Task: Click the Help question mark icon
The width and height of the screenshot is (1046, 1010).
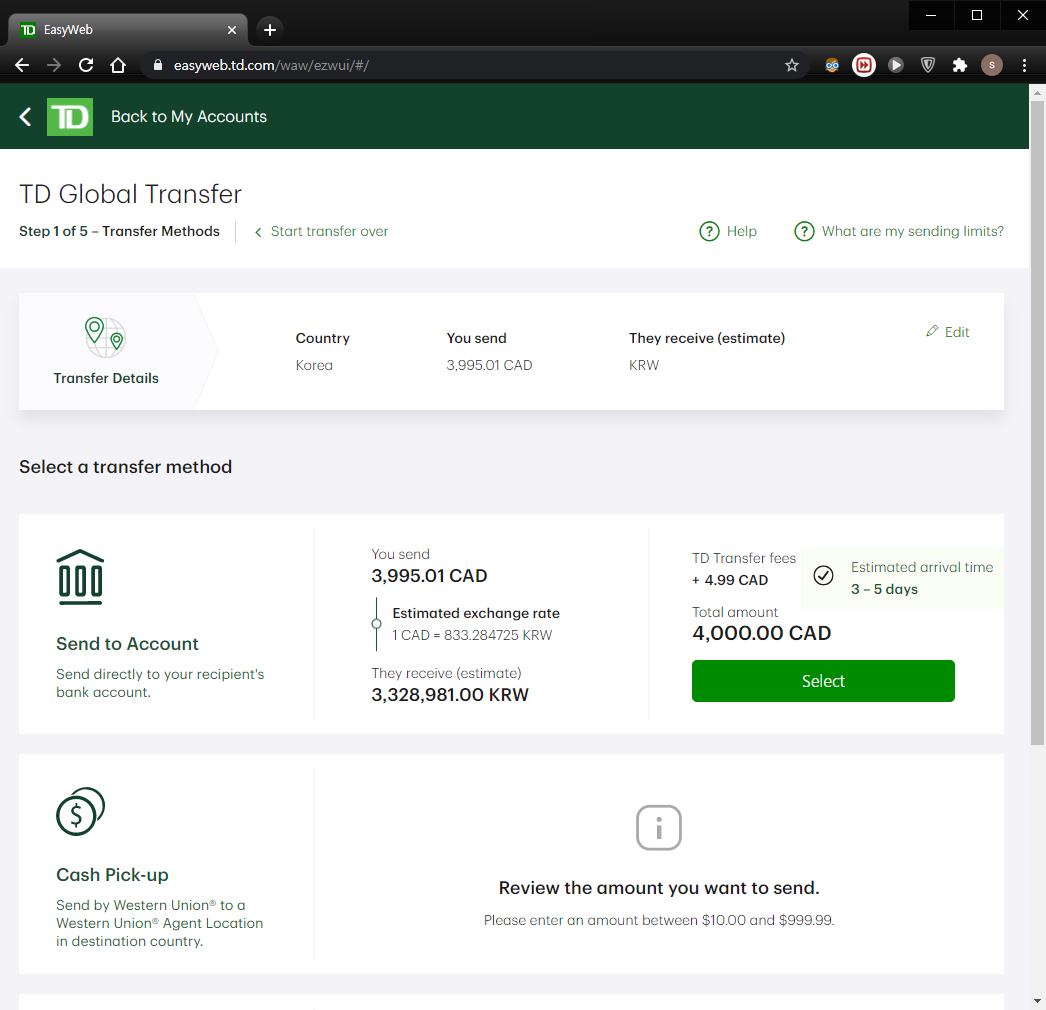Action: point(709,231)
